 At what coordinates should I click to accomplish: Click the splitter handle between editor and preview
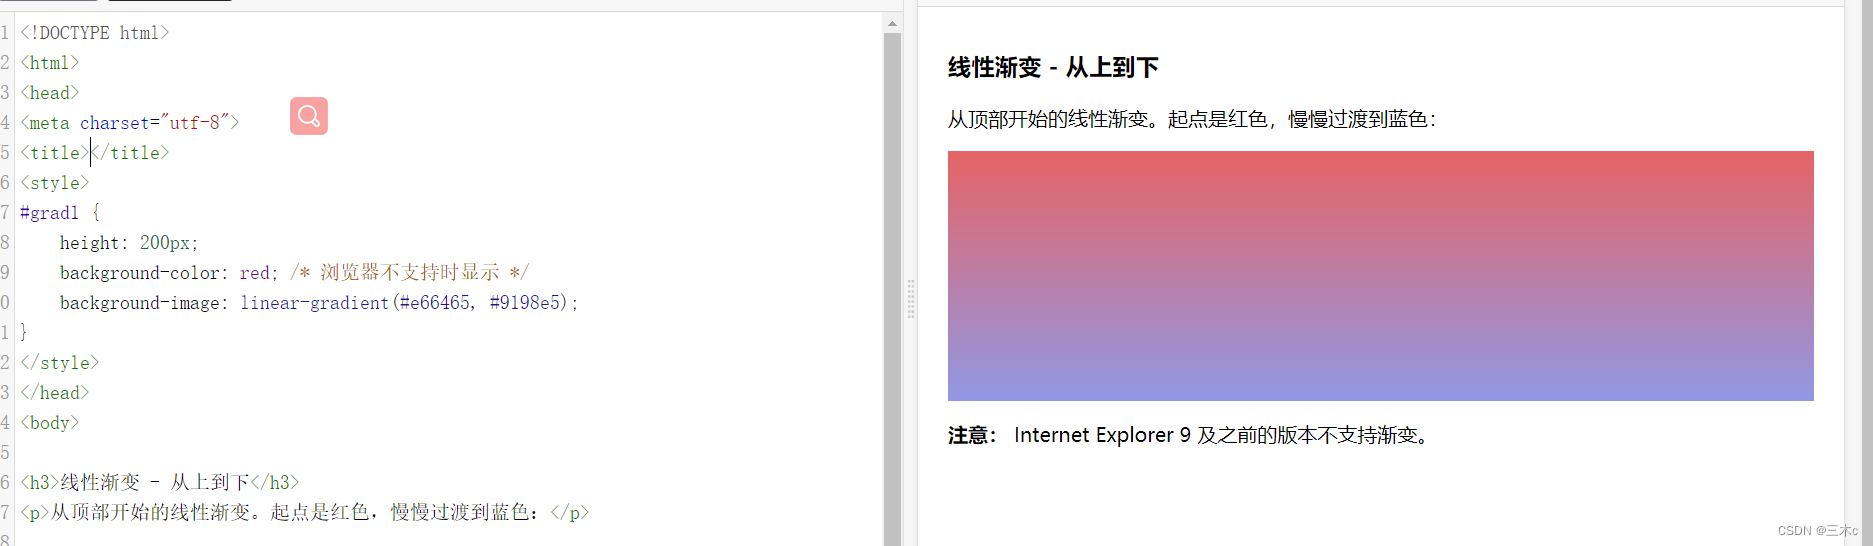(x=910, y=299)
